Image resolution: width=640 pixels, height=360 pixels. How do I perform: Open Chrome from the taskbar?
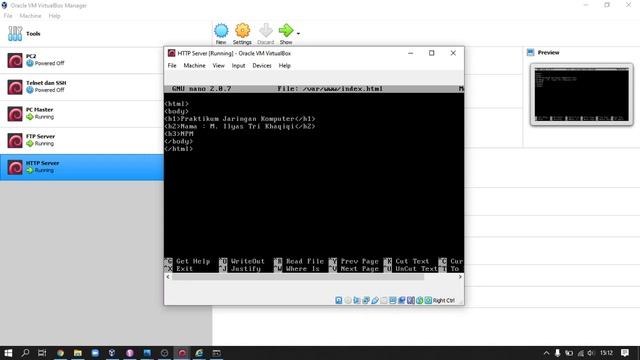pos(60,353)
